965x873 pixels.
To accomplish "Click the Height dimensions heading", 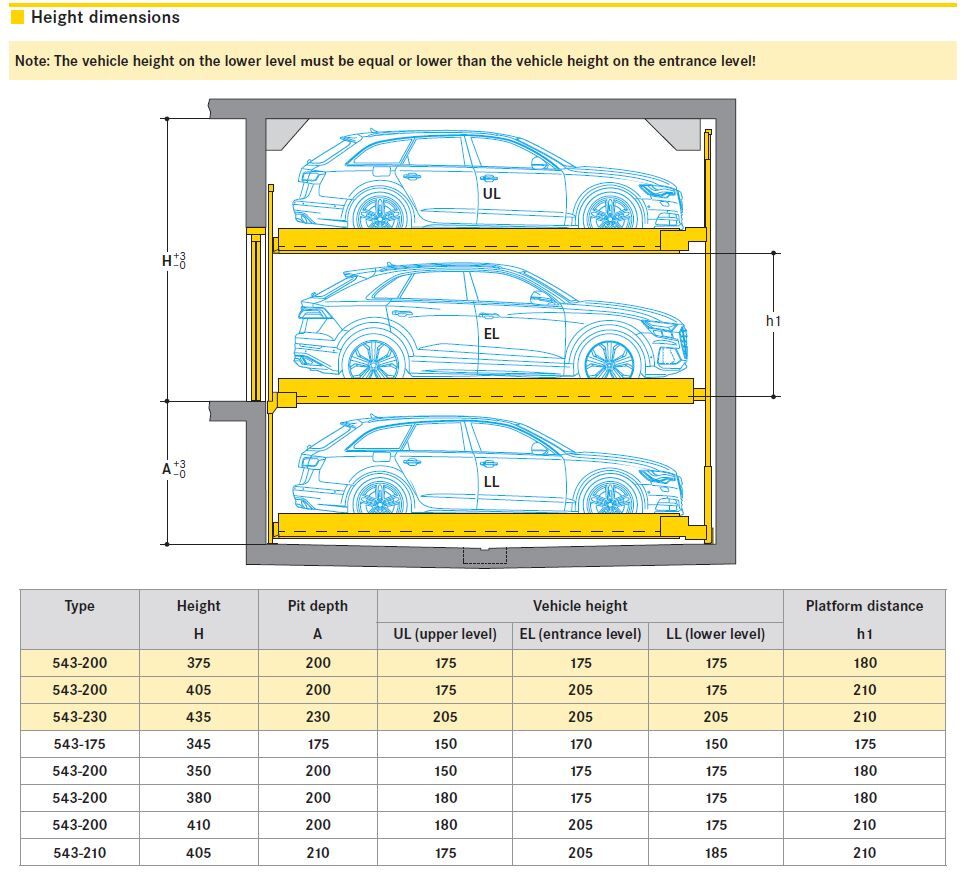I will [x=105, y=17].
